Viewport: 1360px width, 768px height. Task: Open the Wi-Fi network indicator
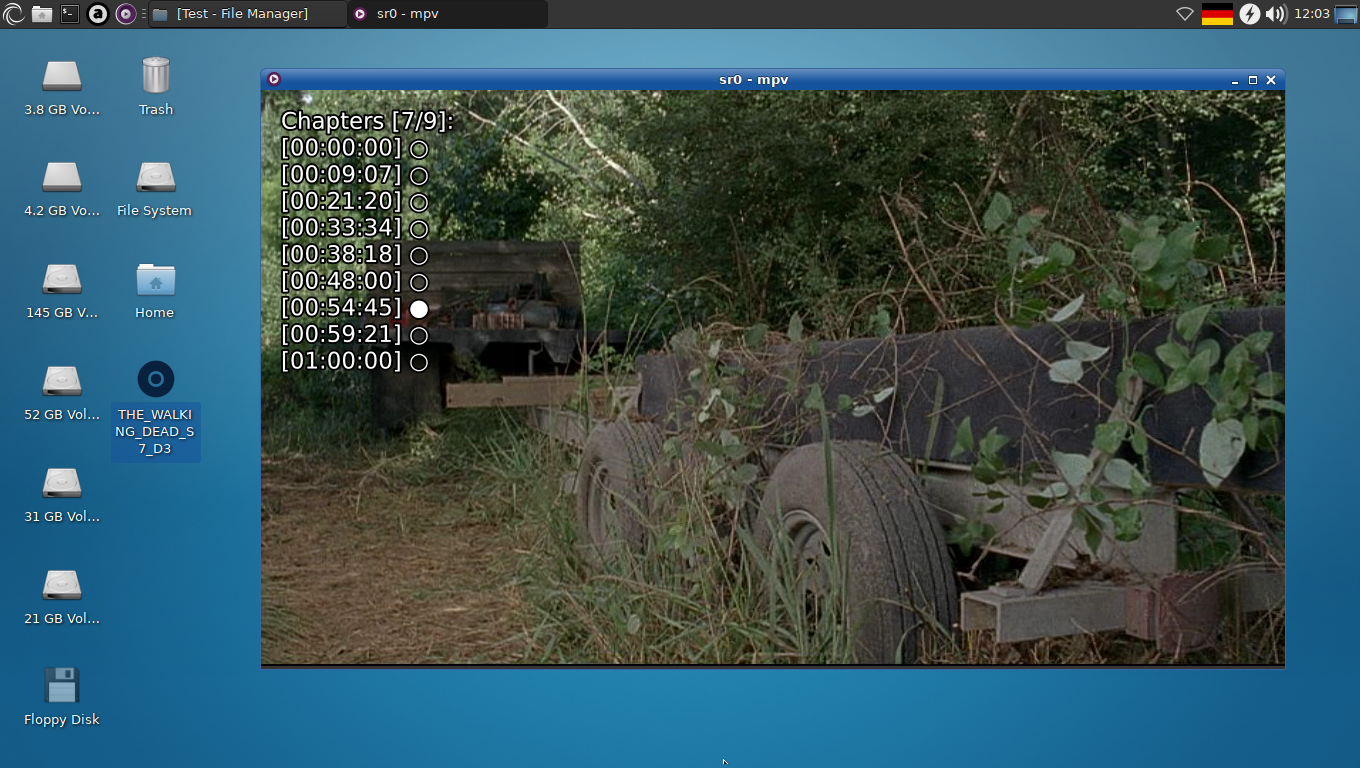tap(1185, 14)
